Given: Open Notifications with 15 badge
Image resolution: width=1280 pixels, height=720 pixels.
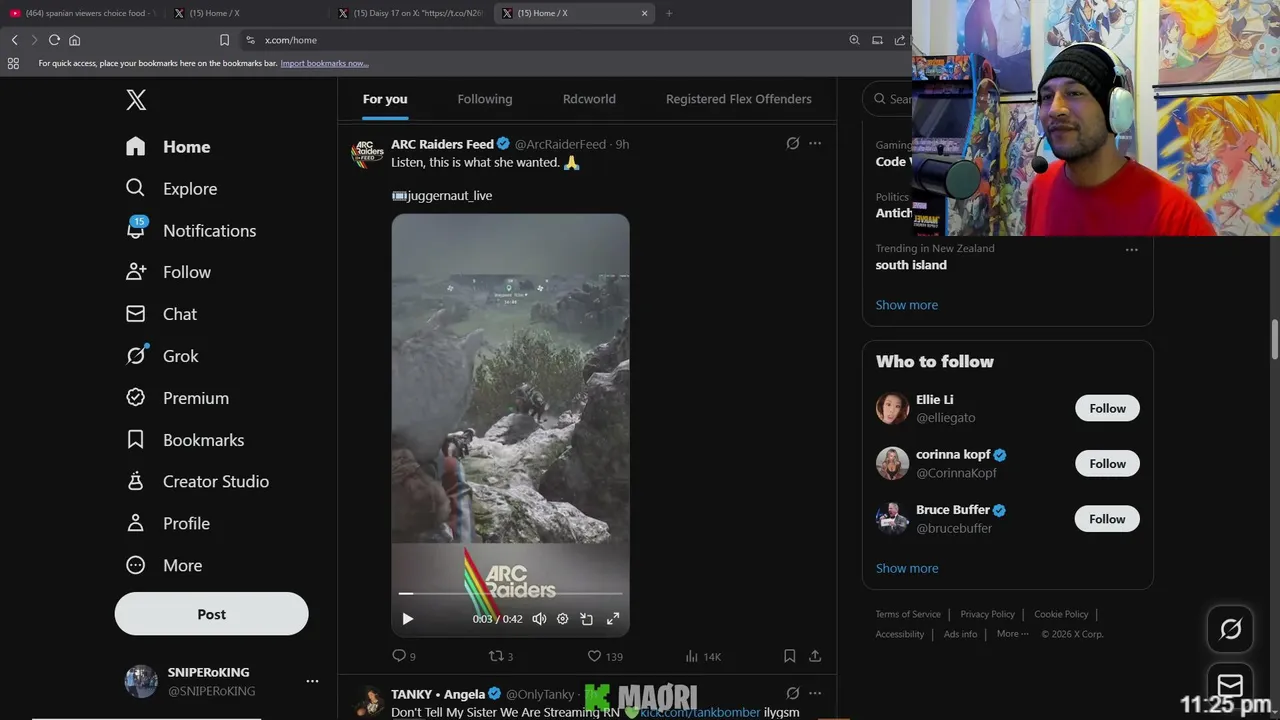Looking at the screenshot, I should [x=191, y=230].
